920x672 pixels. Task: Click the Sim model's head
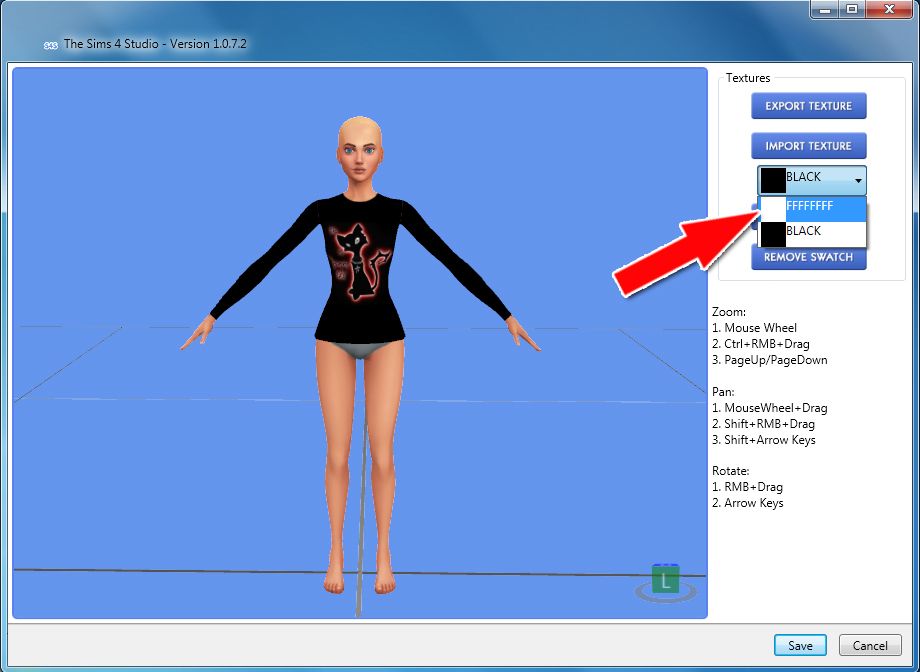coord(360,150)
